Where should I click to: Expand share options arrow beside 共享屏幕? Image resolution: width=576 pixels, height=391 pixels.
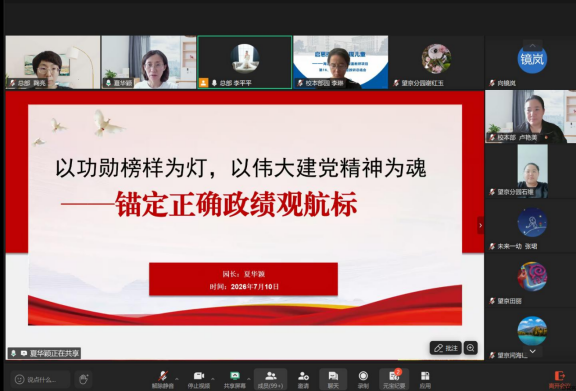click(249, 379)
